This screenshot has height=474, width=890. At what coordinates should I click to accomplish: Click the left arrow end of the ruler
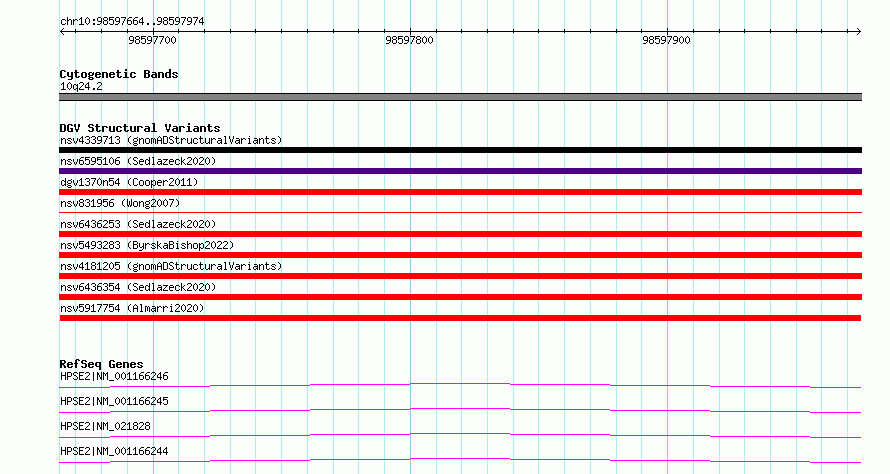(x=62, y=32)
